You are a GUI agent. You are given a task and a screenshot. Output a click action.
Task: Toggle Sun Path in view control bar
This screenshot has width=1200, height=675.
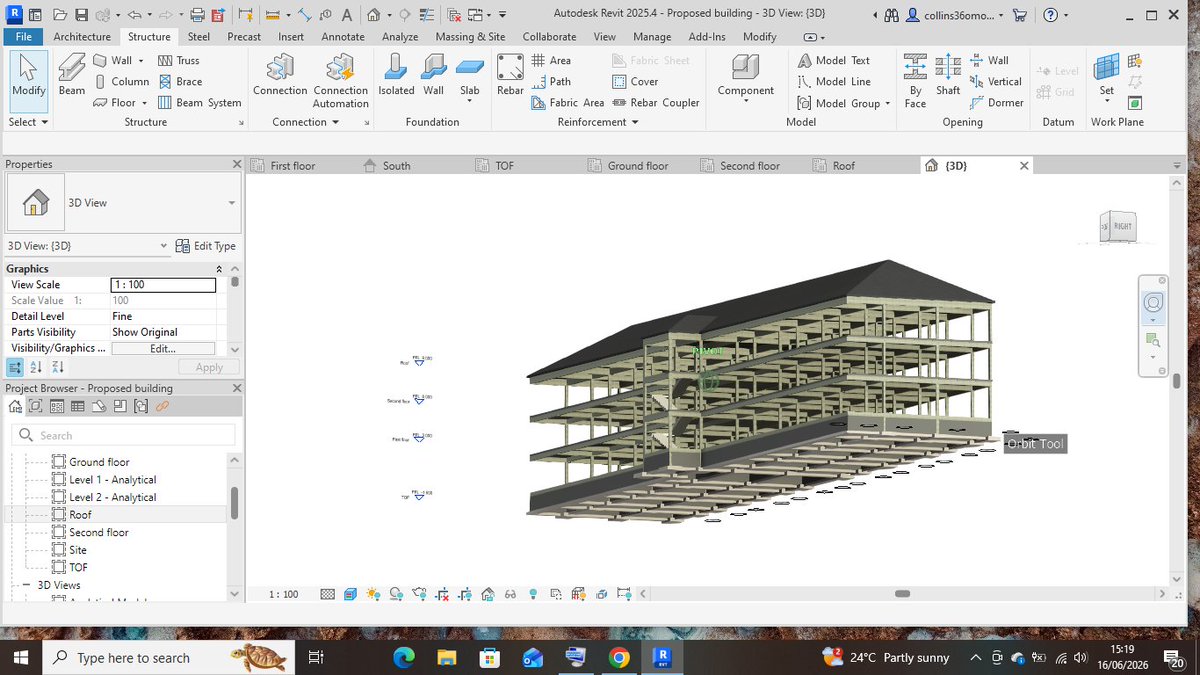pos(373,594)
